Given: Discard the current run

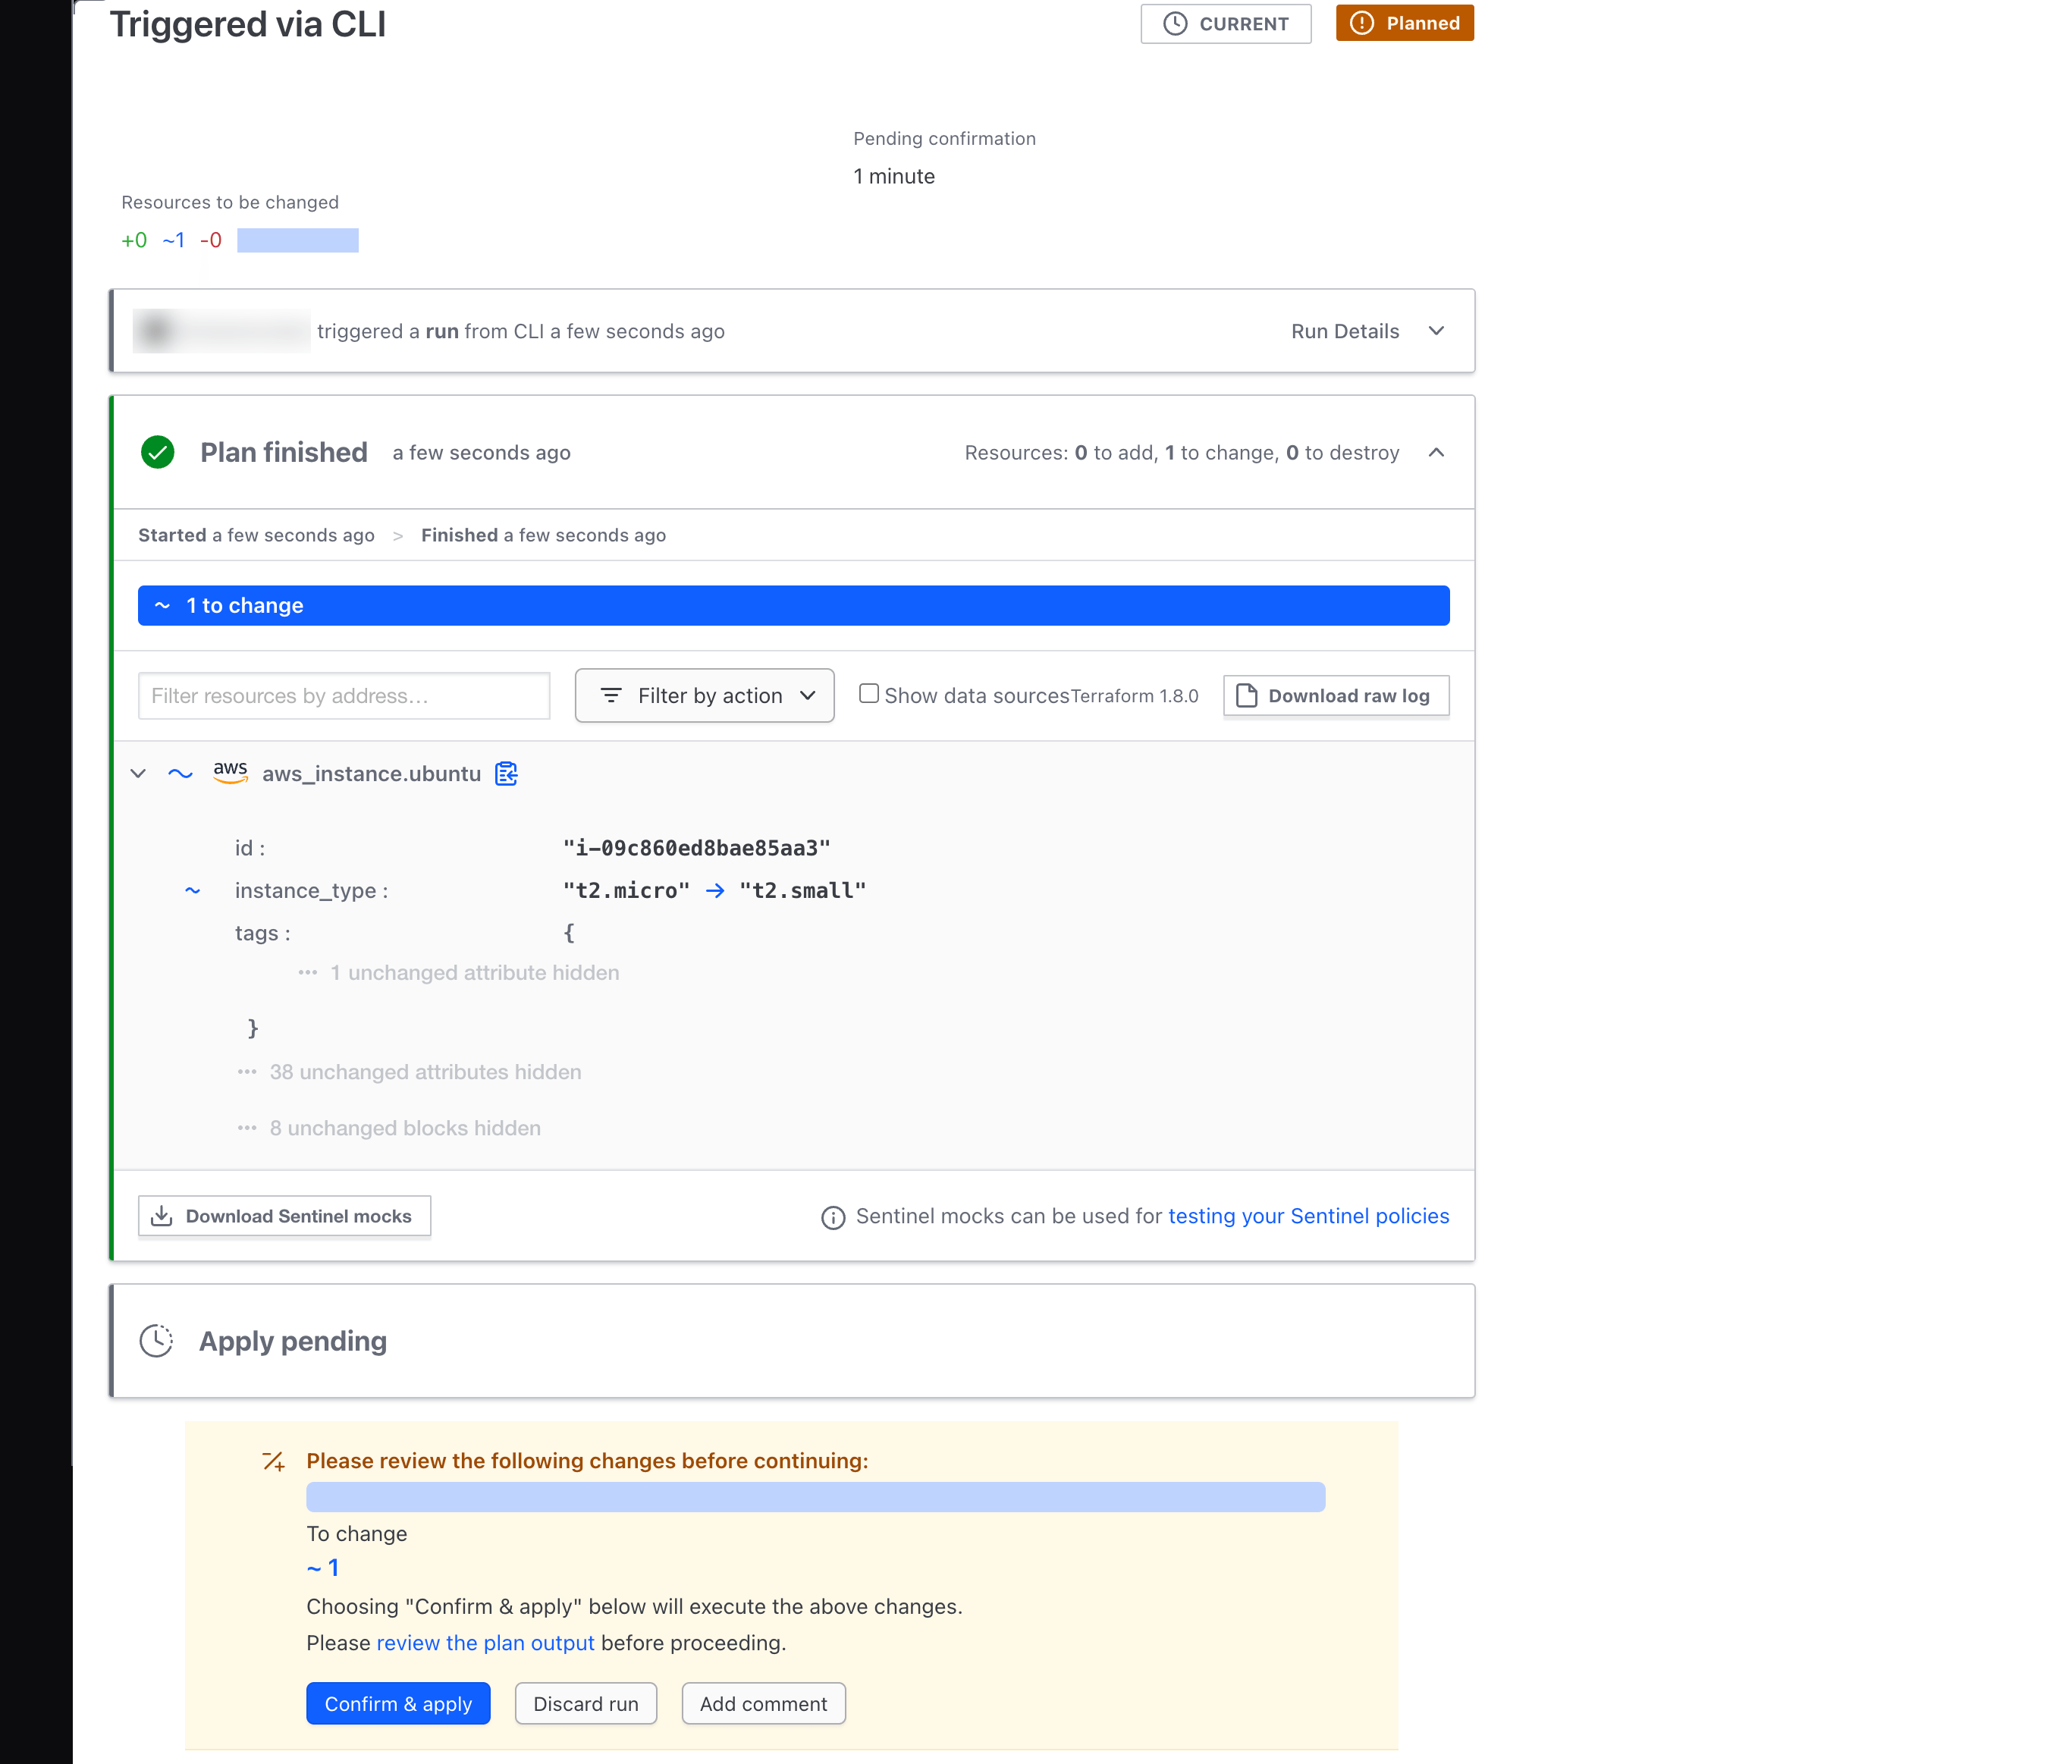Looking at the screenshot, I should (585, 1703).
